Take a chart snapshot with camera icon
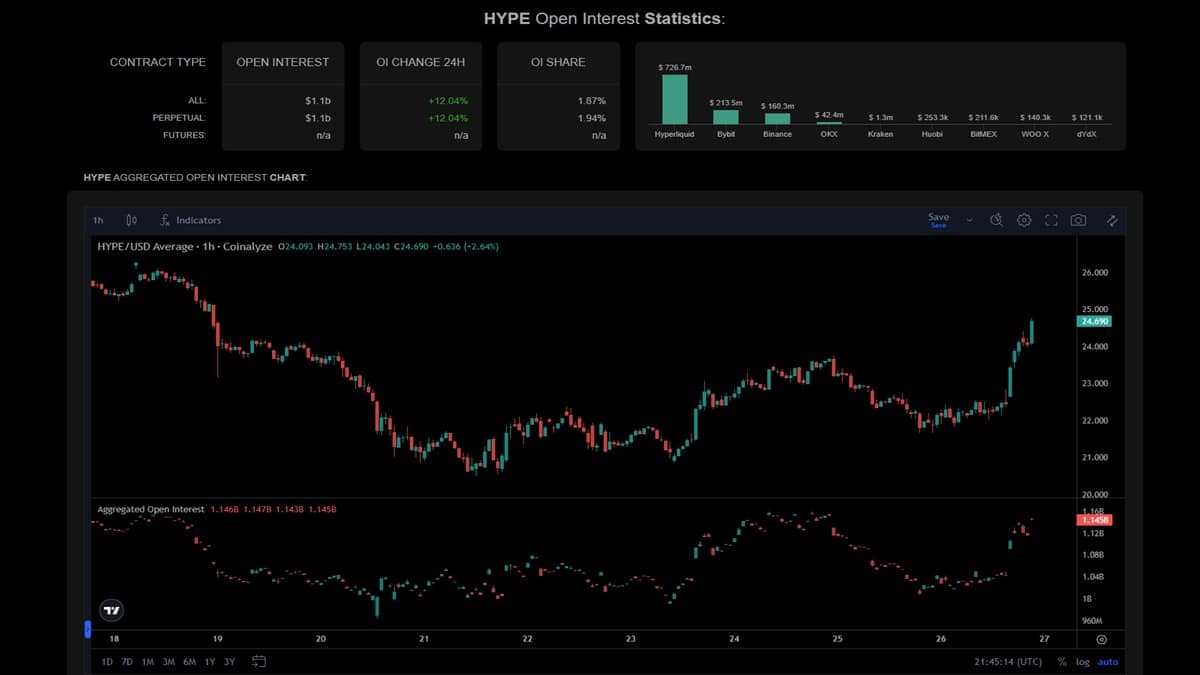Image resolution: width=1200 pixels, height=675 pixels. (x=1078, y=219)
